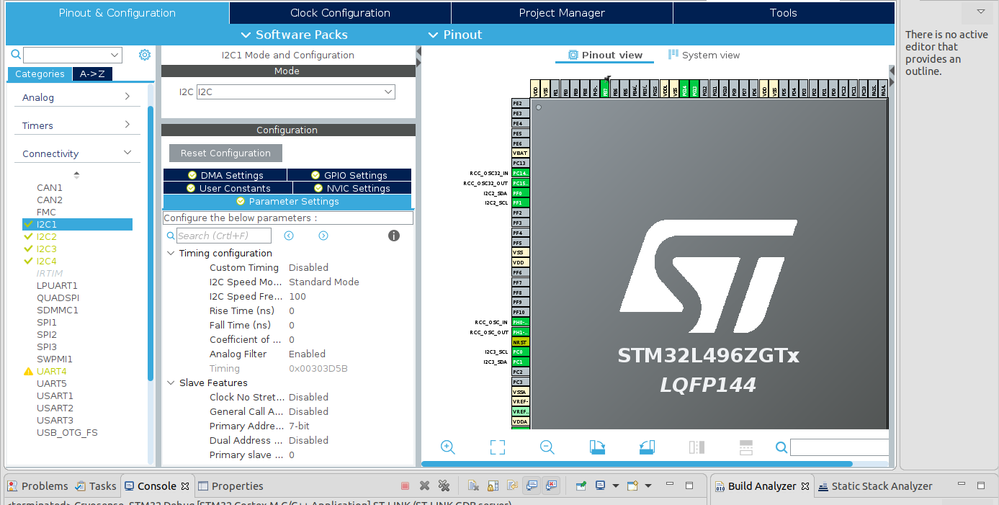Collapse the Slave Features group
This screenshot has height=505, width=999.
coord(171,383)
